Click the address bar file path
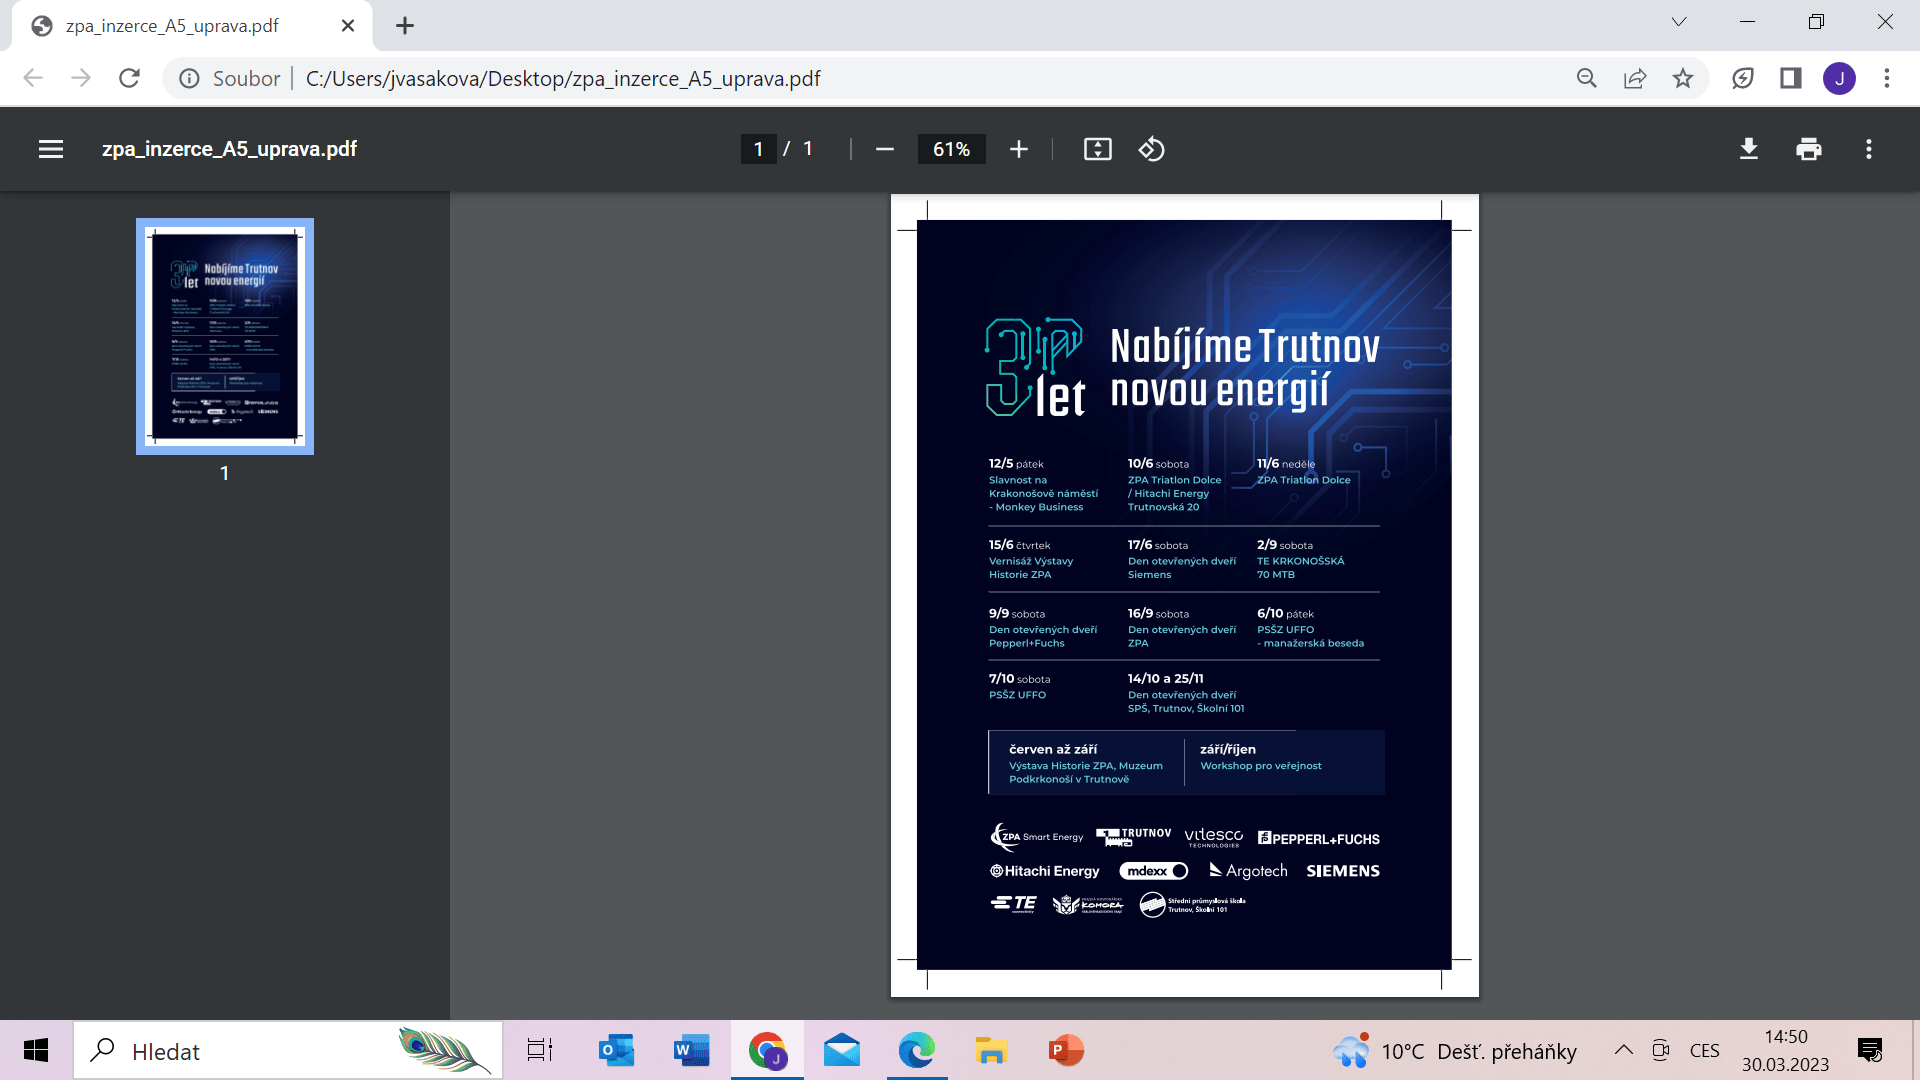The width and height of the screenshot is (1920, 1080). 563,78
